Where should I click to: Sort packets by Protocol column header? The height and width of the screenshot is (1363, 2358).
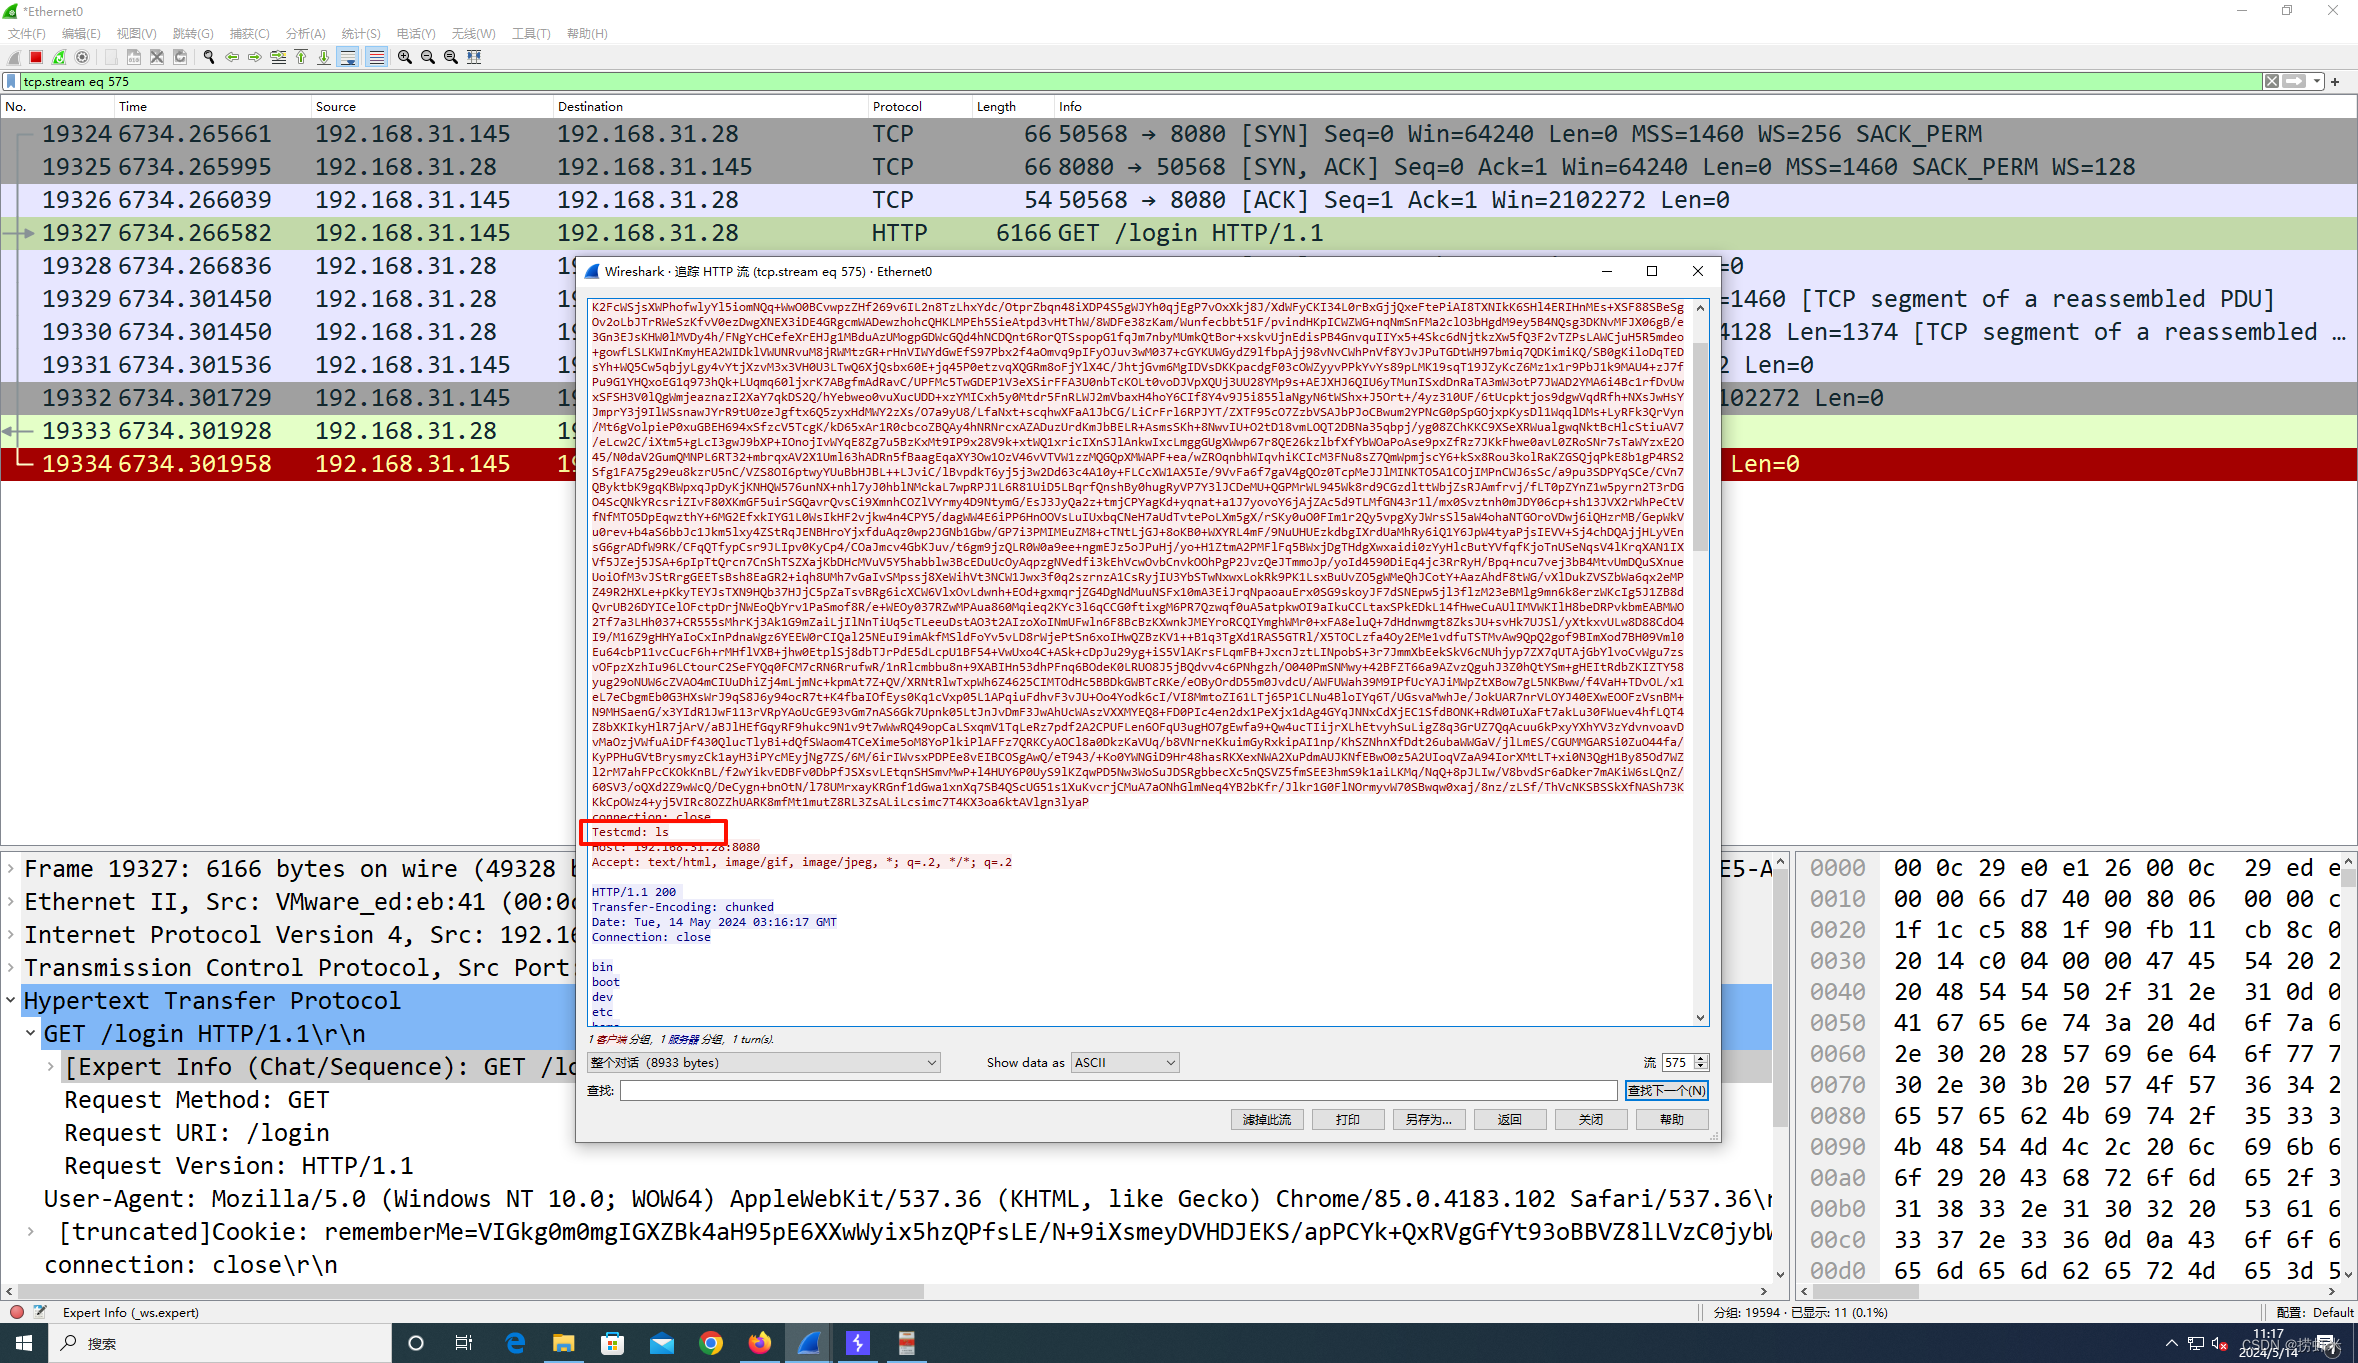tap(919, 106)
